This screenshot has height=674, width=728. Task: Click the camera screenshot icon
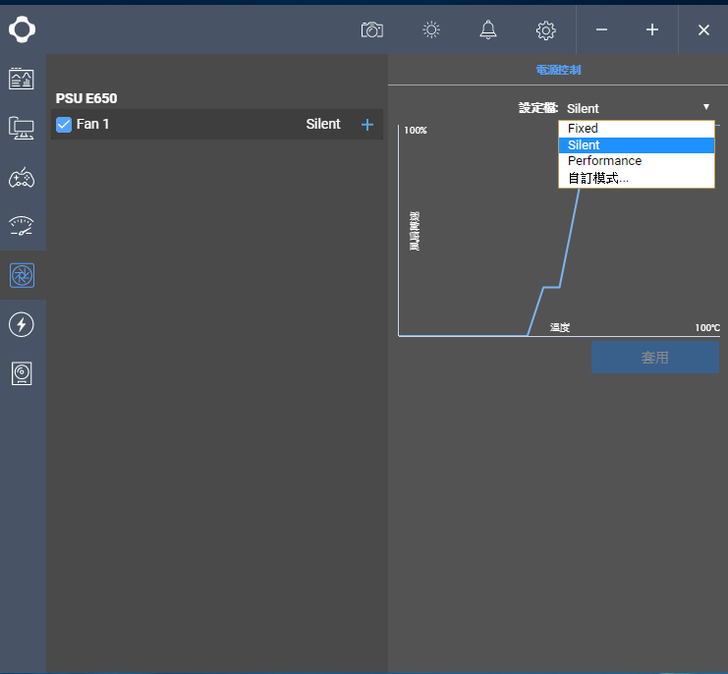(372, 30)
